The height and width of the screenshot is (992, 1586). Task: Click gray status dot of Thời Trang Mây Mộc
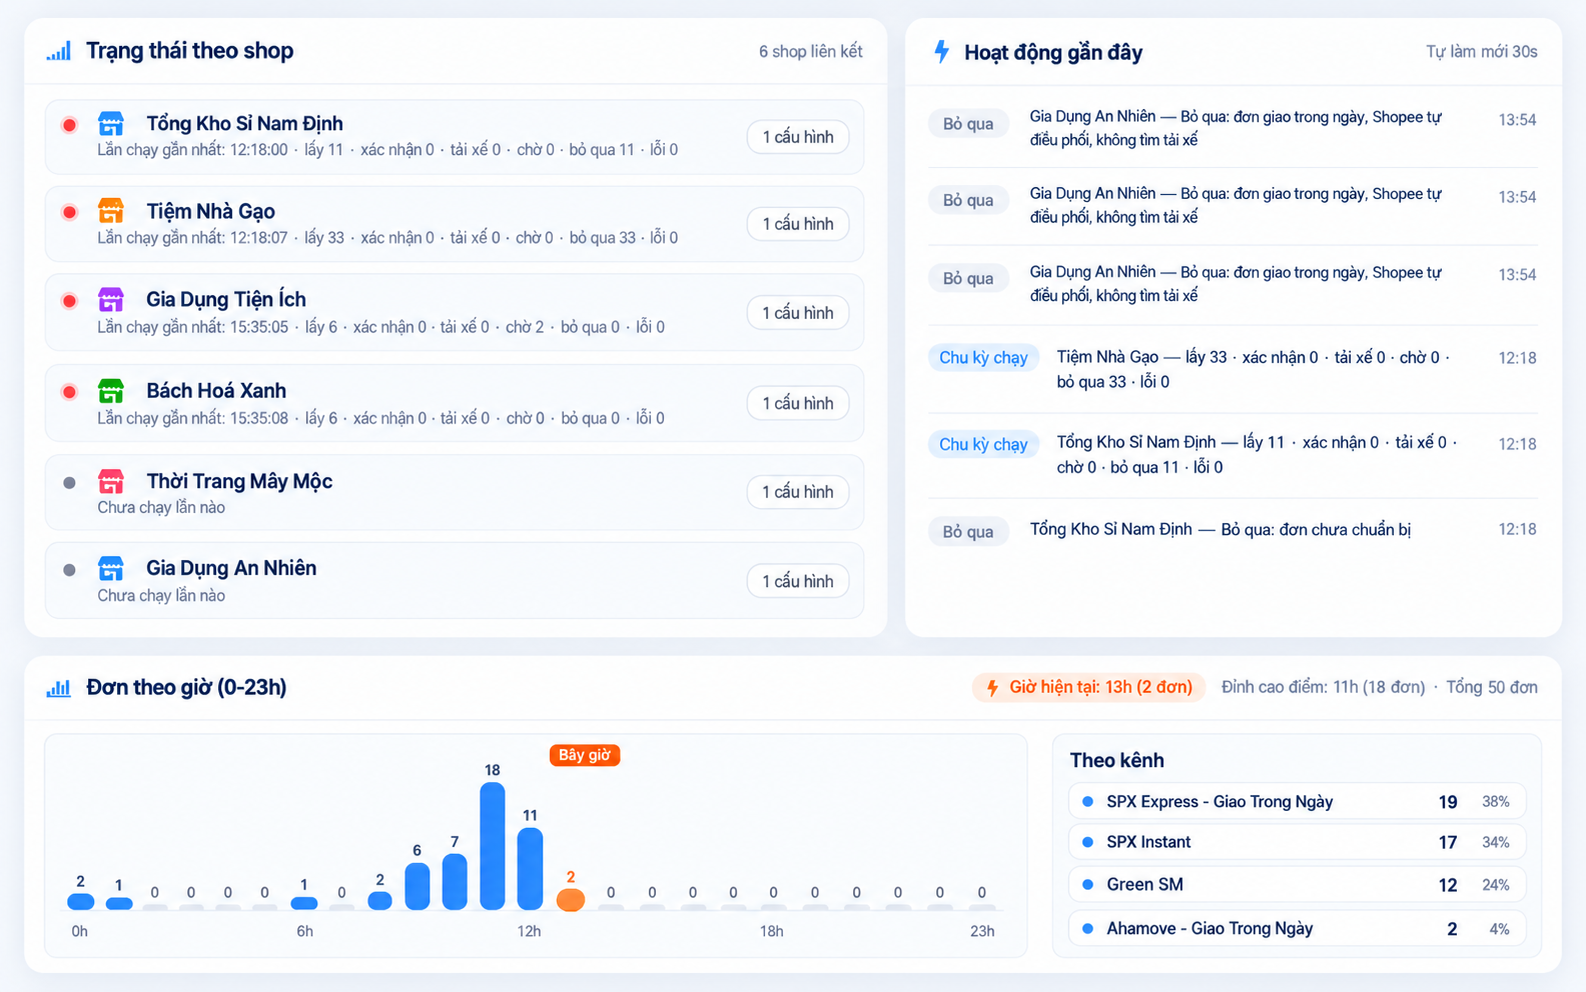69,483
